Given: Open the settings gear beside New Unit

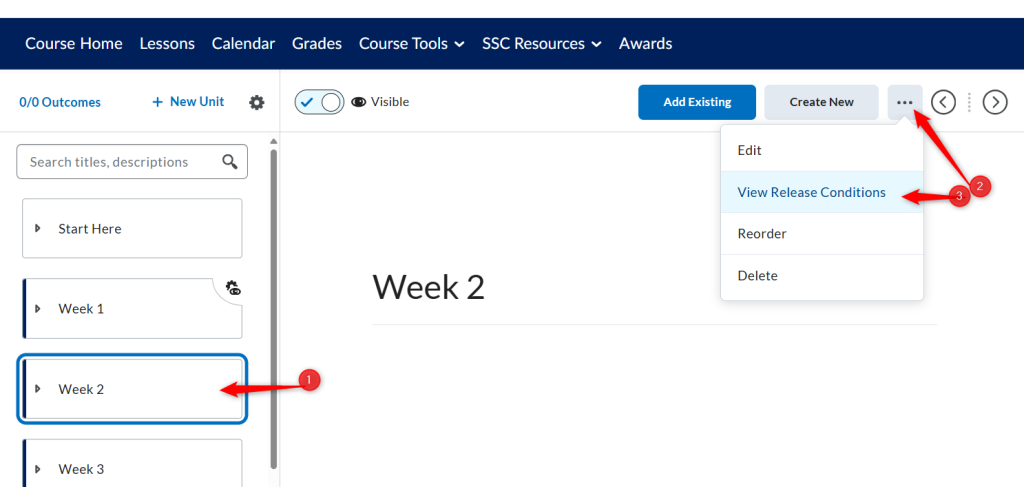Looking at the screenshot, I should tap(257, 102).
